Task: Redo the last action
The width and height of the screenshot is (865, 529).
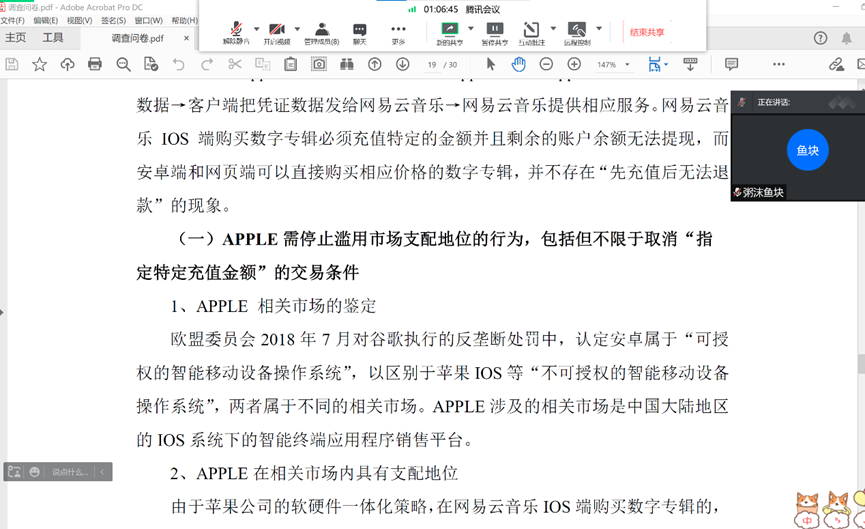Action: (207, 65)
